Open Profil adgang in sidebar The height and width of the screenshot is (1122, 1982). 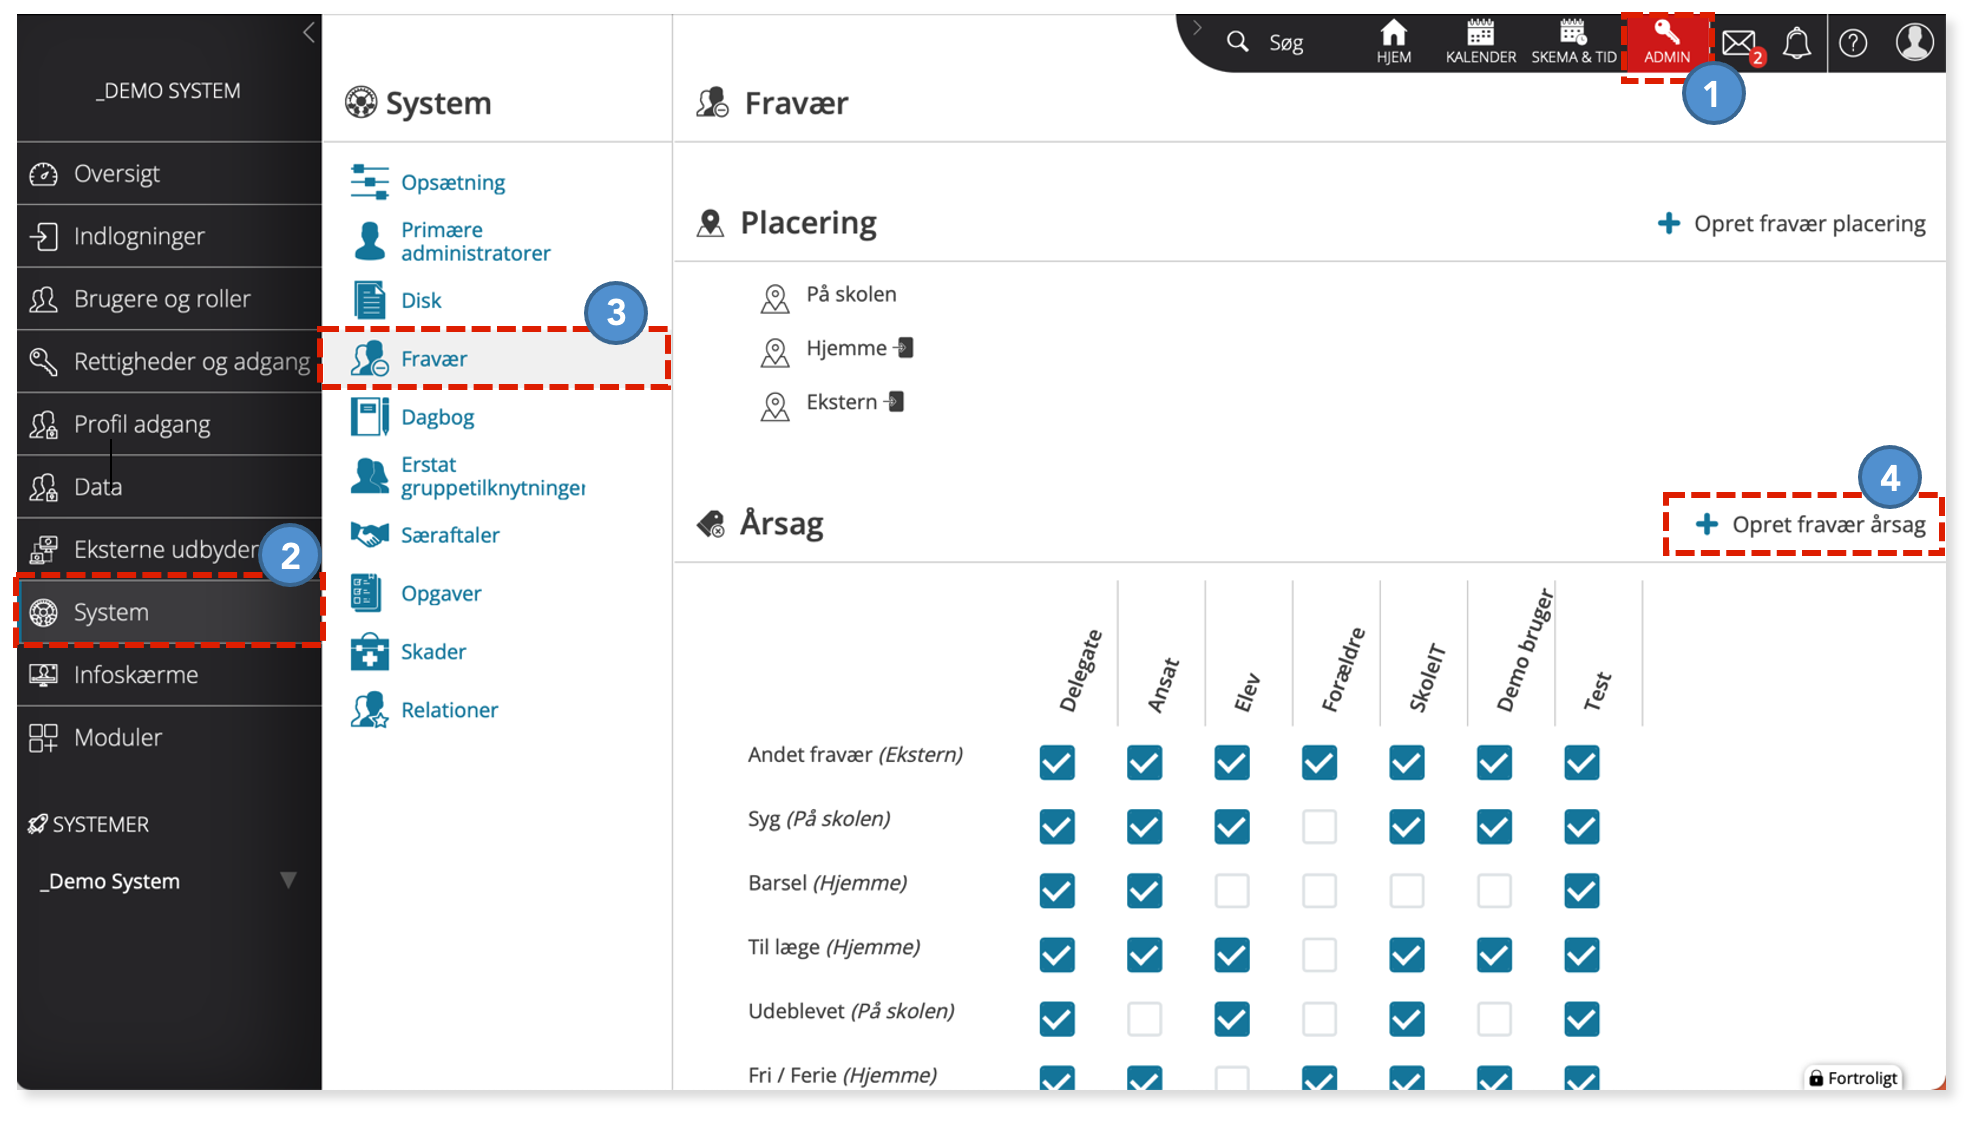pos(169,424)
